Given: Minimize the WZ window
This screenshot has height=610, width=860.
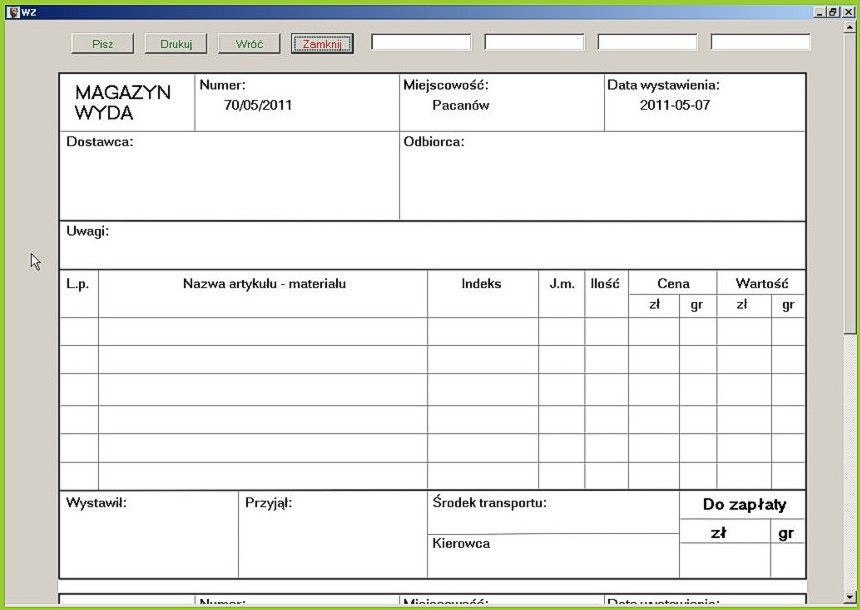Looking at the screenshot, I should (819, 12).
